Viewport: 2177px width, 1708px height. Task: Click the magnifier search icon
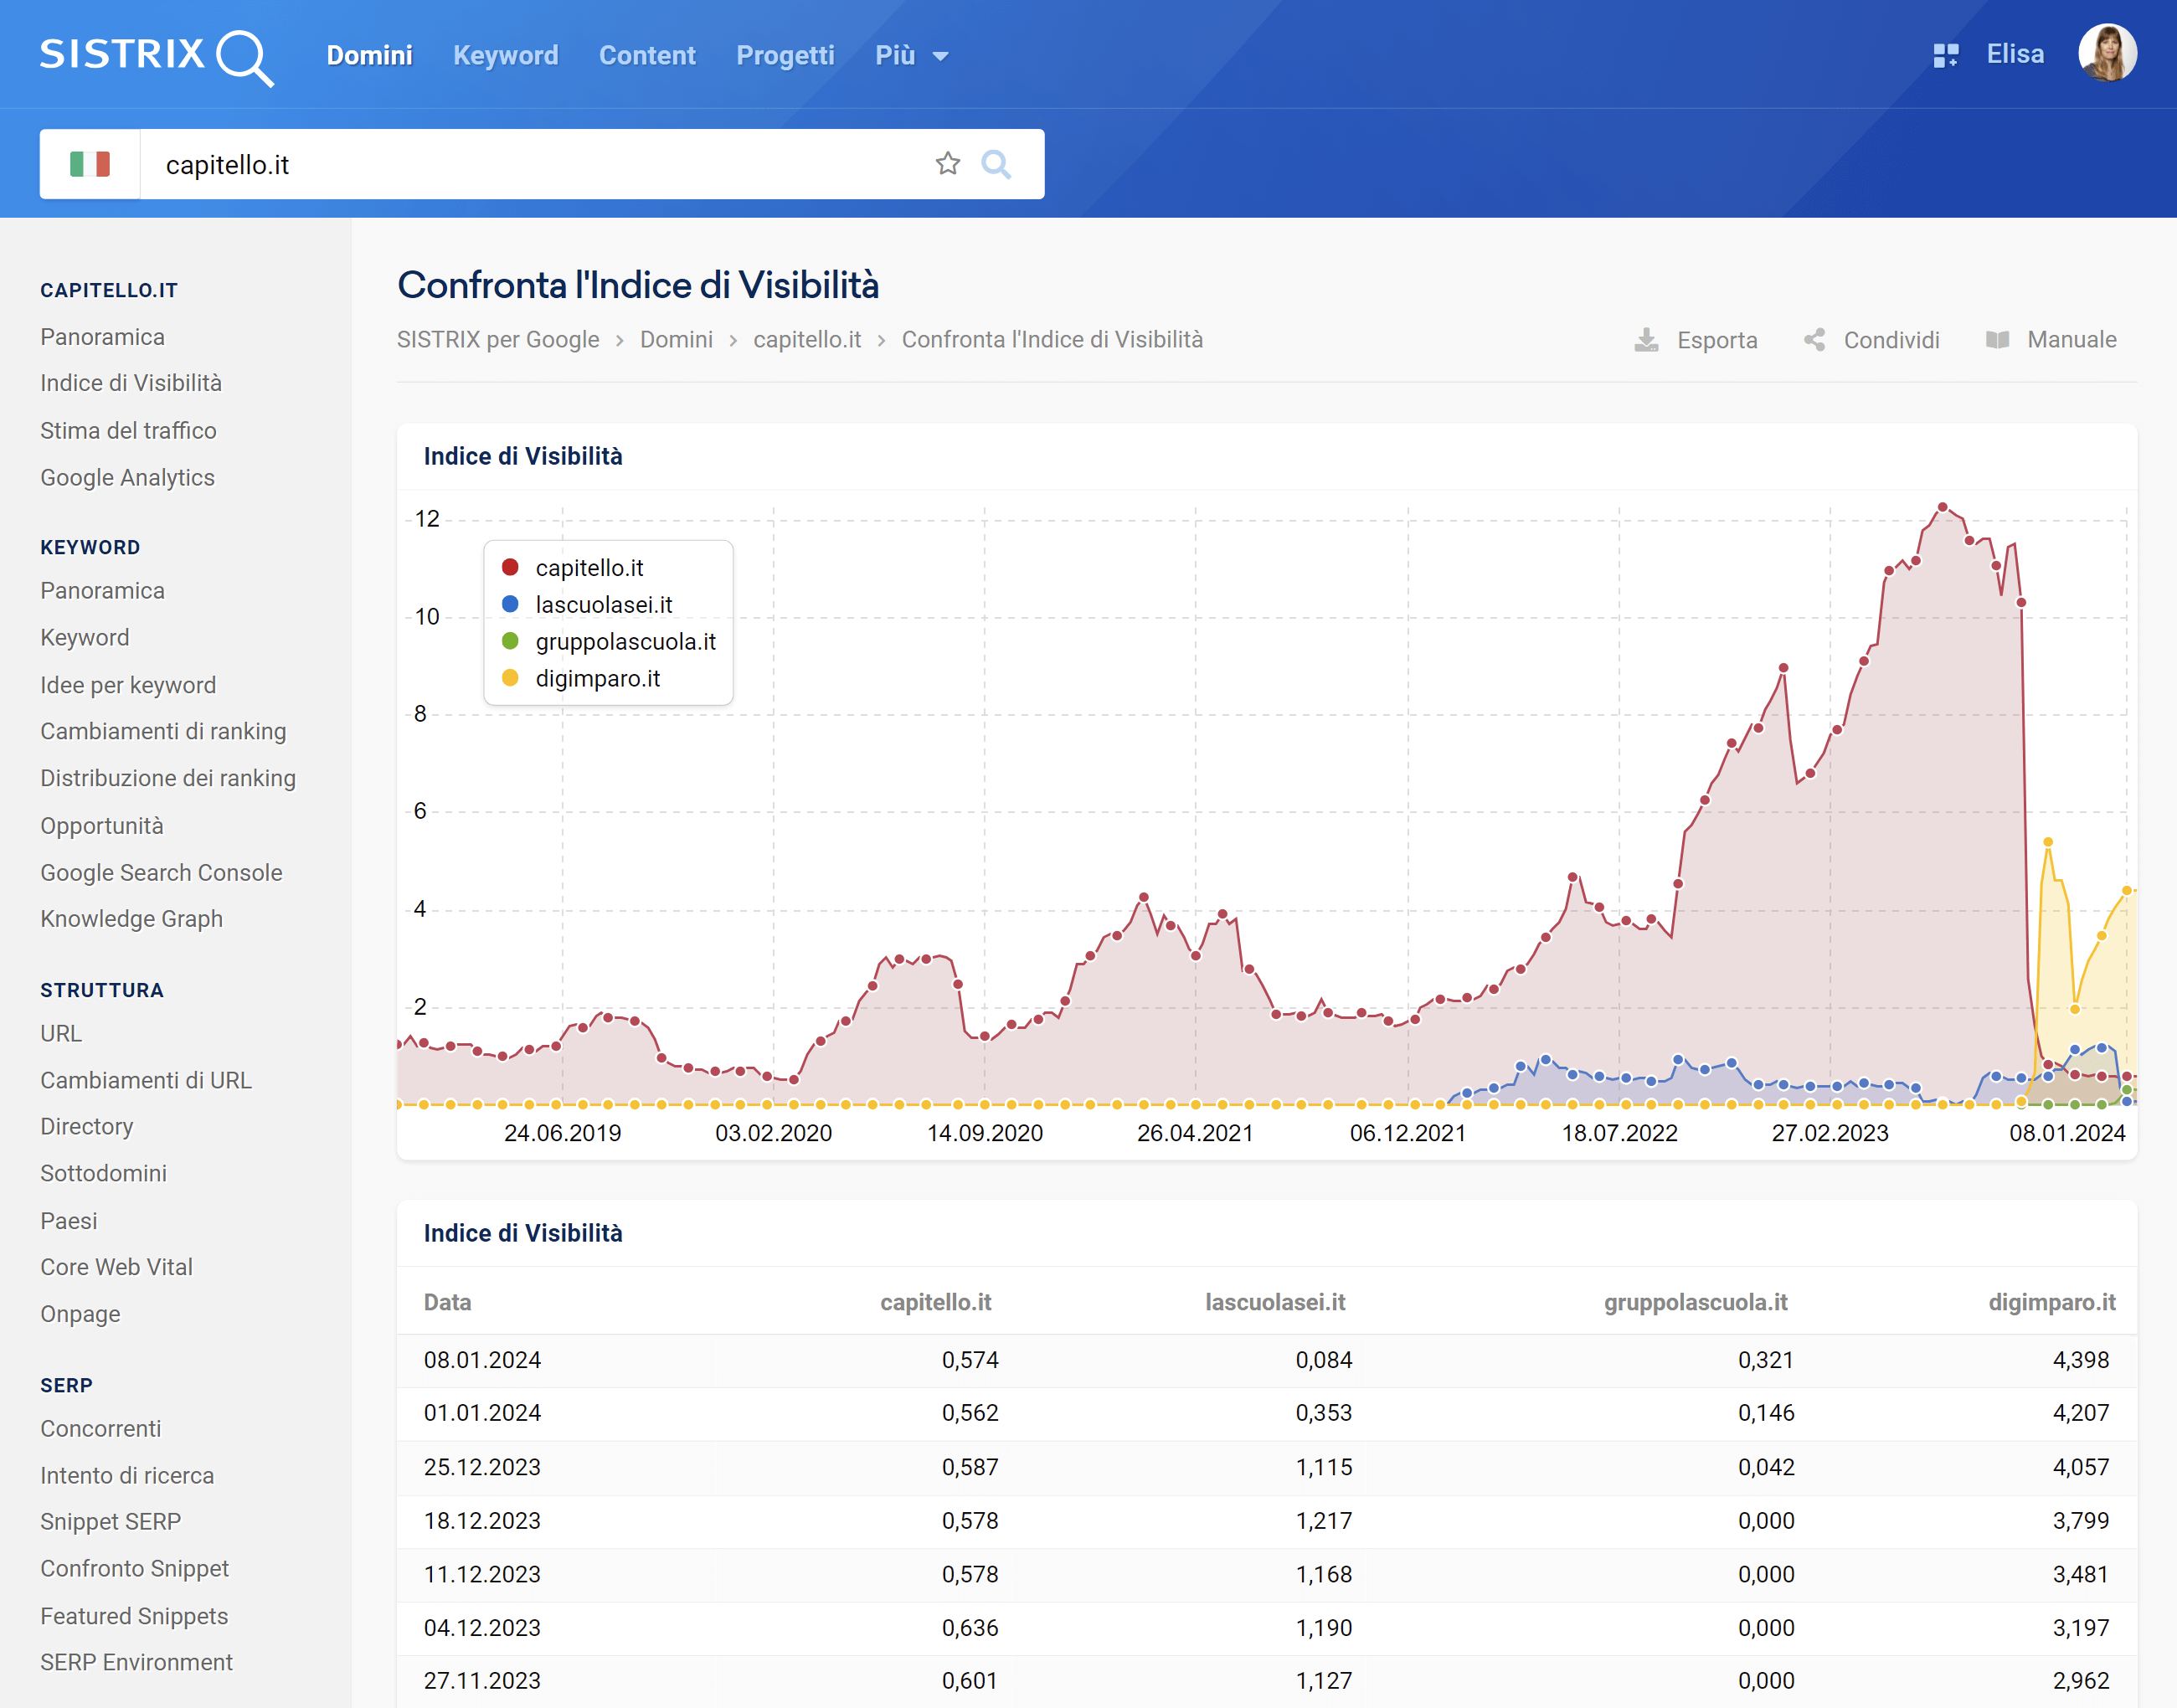996,164
